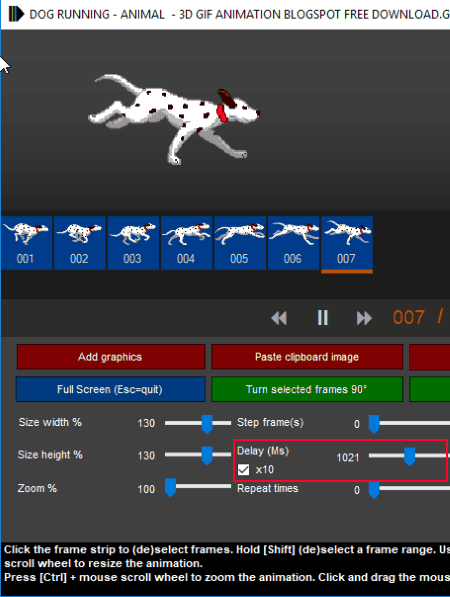Click the Size height value 130

[x=146, y=455]
